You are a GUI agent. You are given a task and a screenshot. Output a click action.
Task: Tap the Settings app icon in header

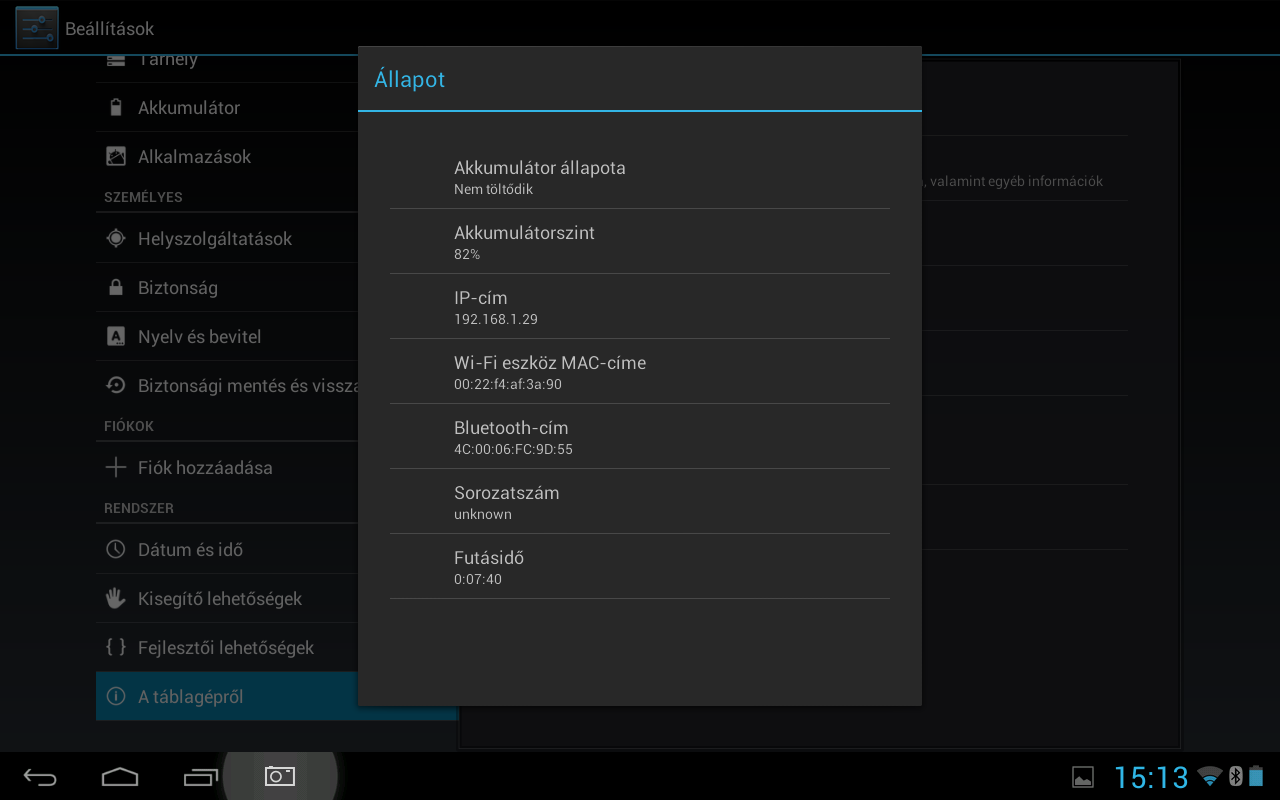(x=37, y=28)
